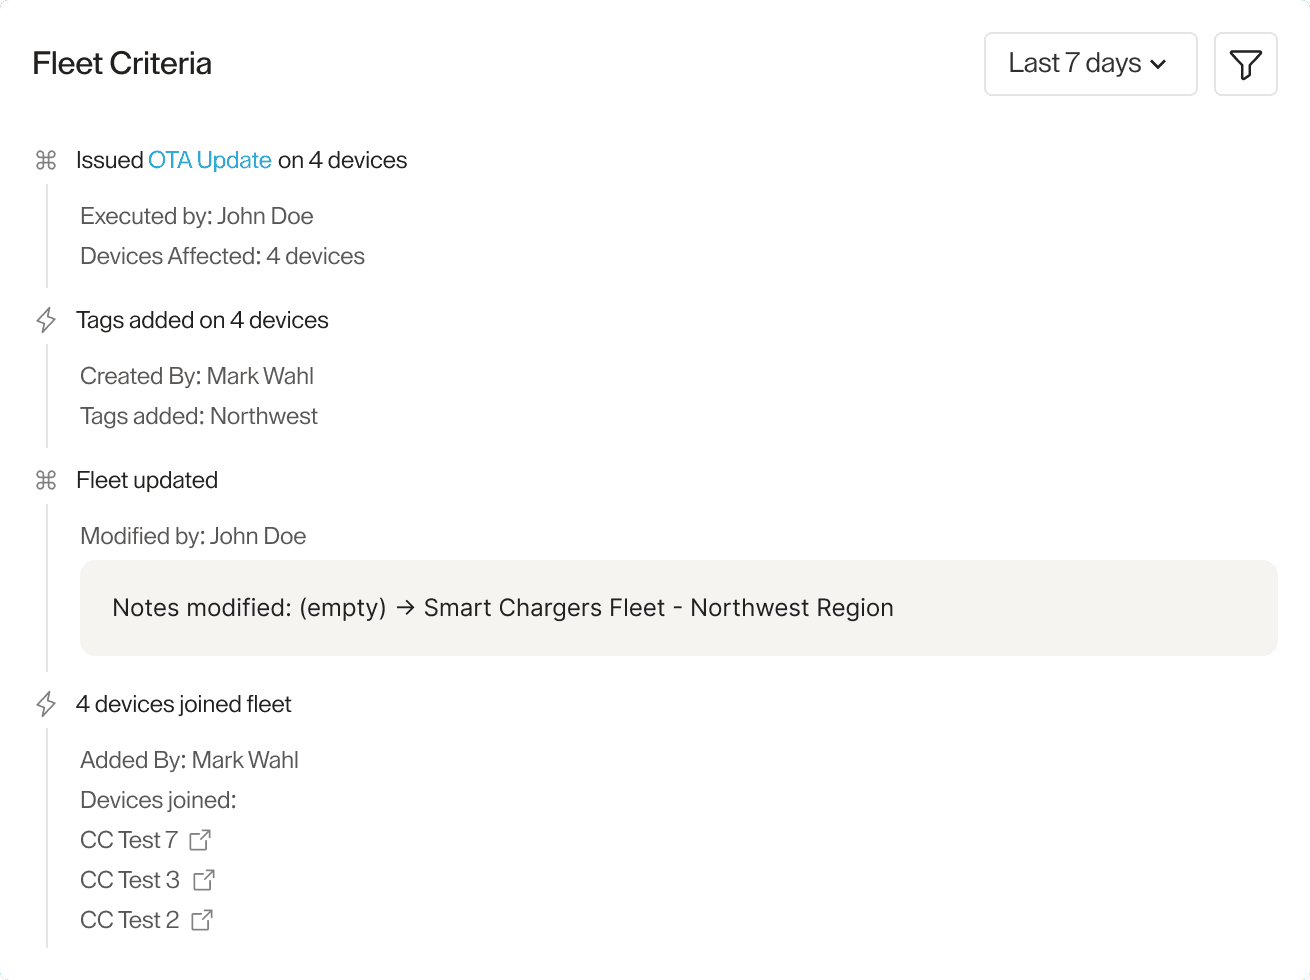
Task: Select the CC Test 3 device name
Action: tap(130, 880)
